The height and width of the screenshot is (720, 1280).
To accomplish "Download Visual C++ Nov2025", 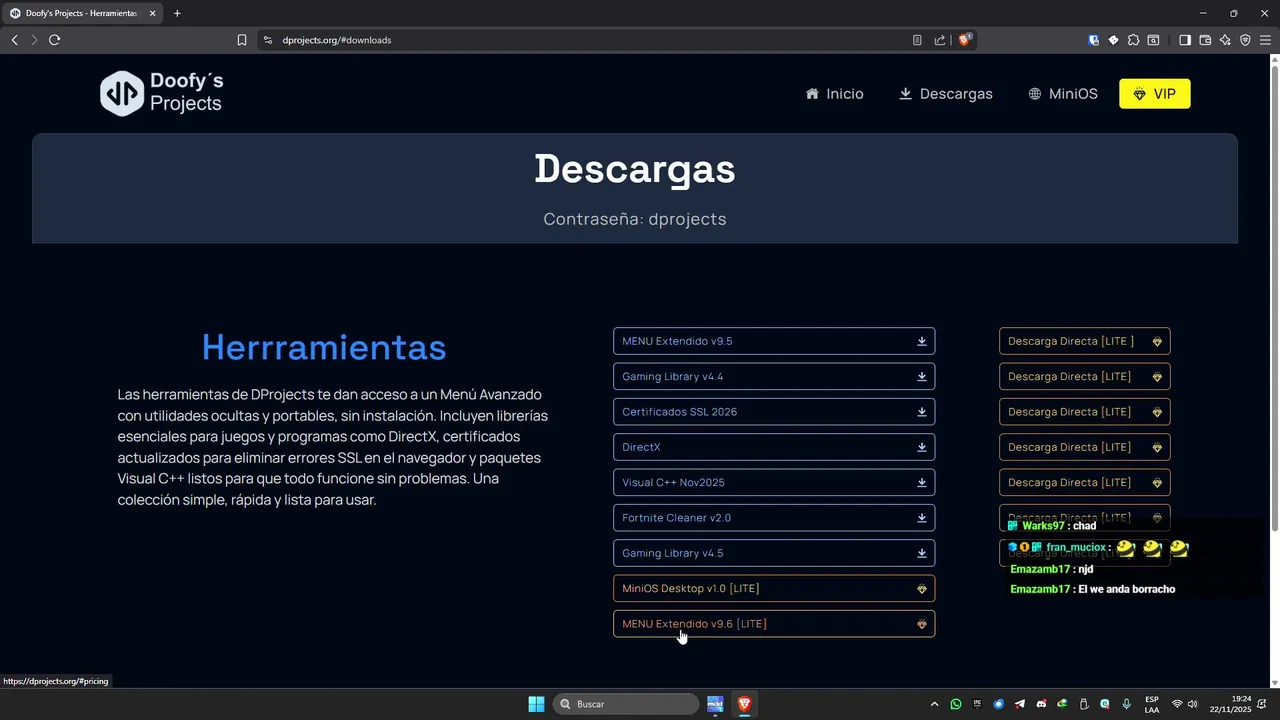I will click(x=774, y=482).
